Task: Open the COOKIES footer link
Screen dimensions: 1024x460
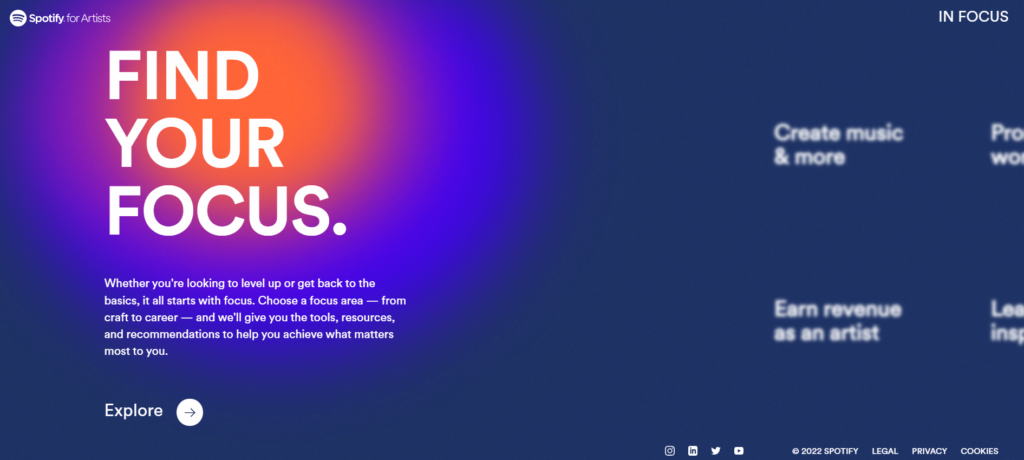Action: click(980, 452)
